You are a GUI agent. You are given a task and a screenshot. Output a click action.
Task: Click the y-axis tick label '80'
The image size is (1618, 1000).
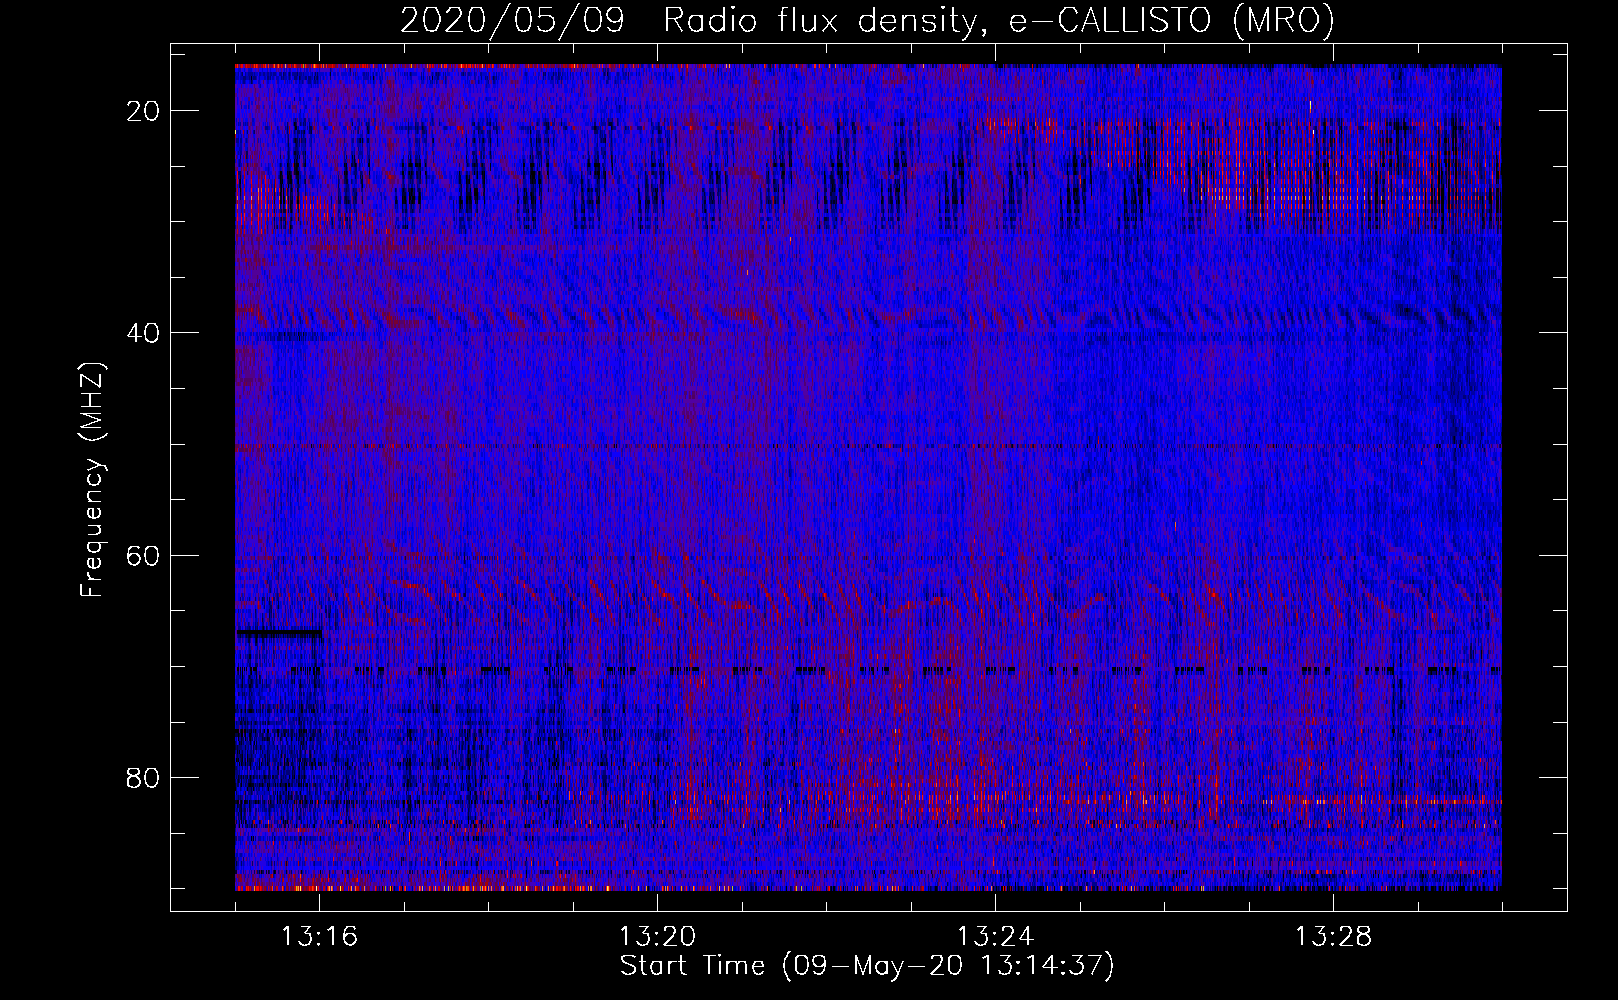(144, 777)
